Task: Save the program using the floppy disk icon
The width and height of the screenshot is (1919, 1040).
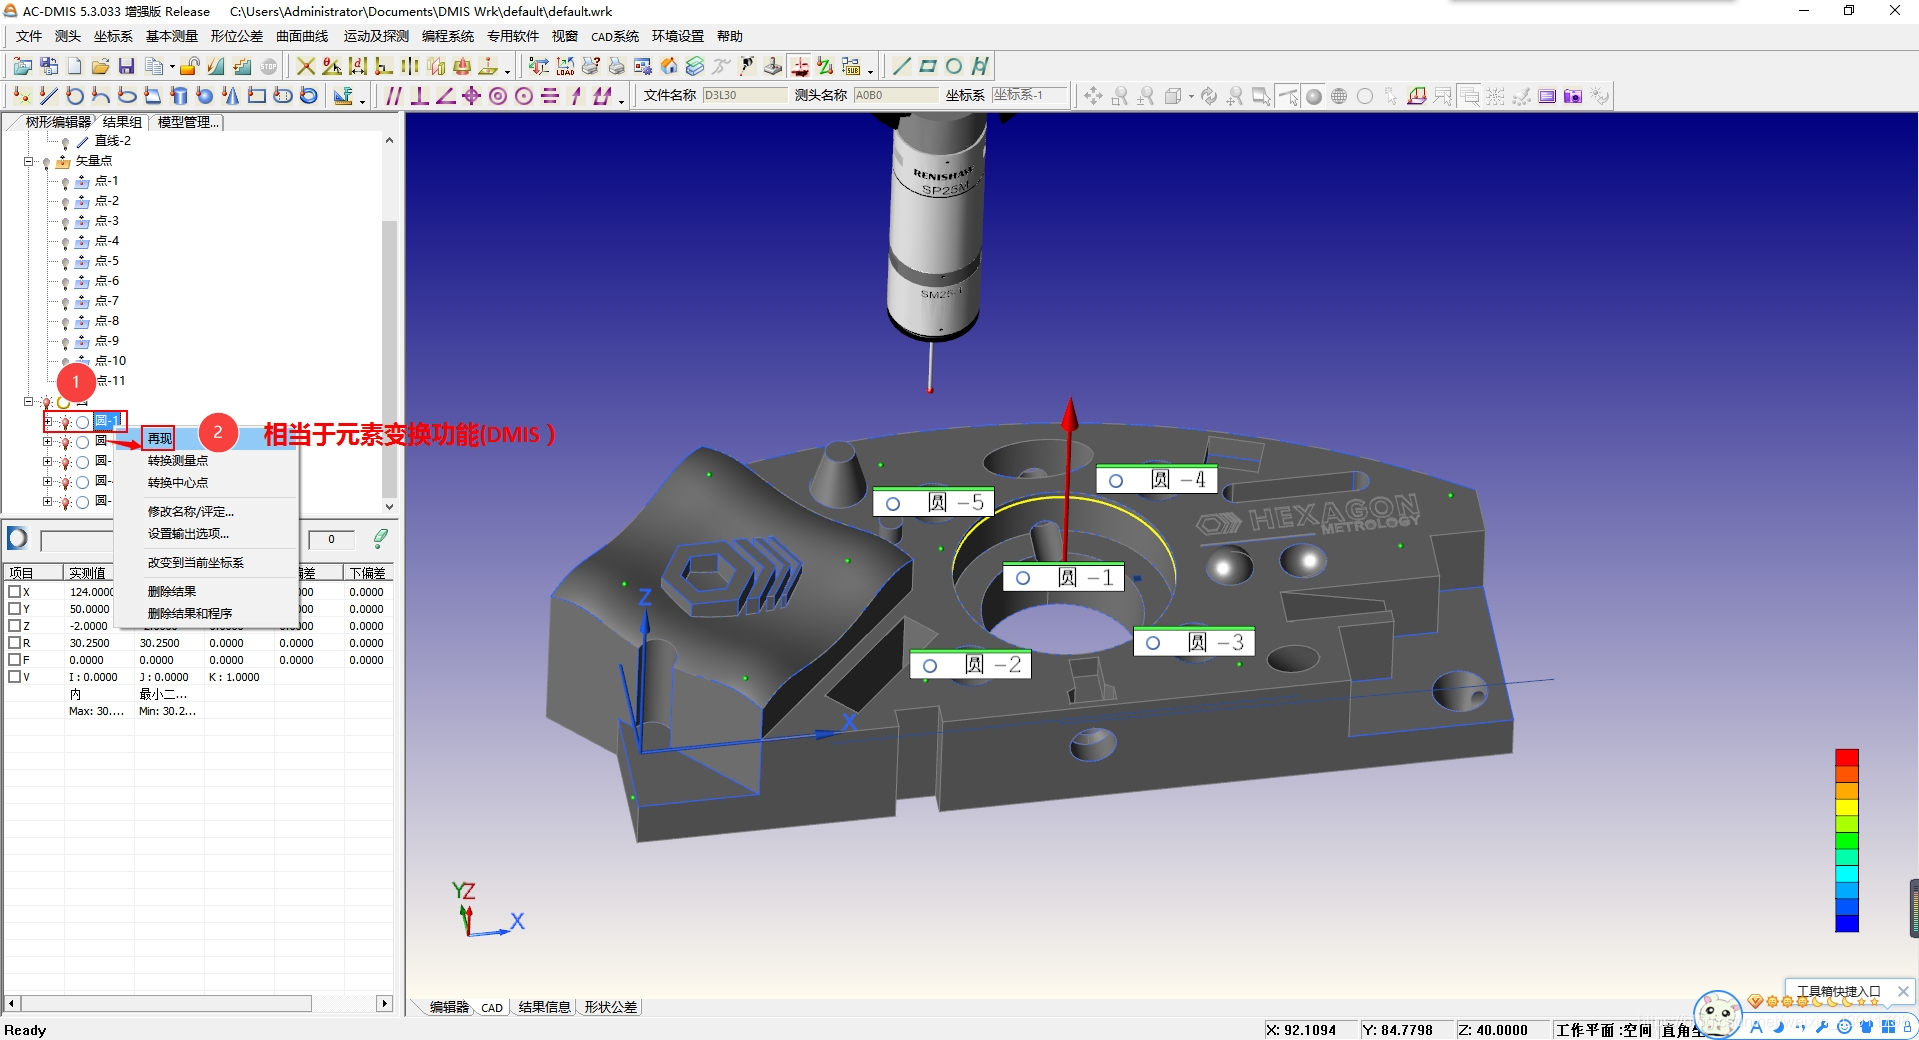Action: point(126,66)
